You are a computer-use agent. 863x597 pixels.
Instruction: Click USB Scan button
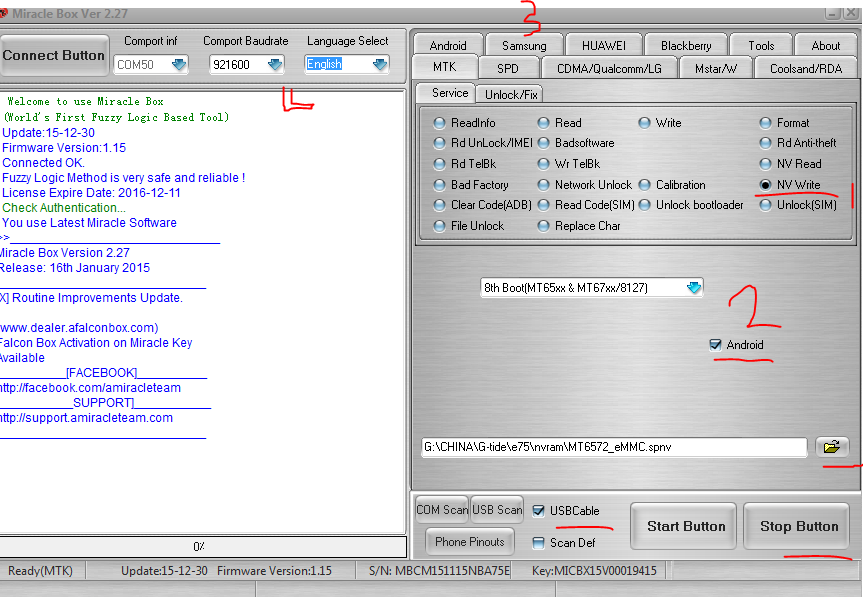[498, 510]
